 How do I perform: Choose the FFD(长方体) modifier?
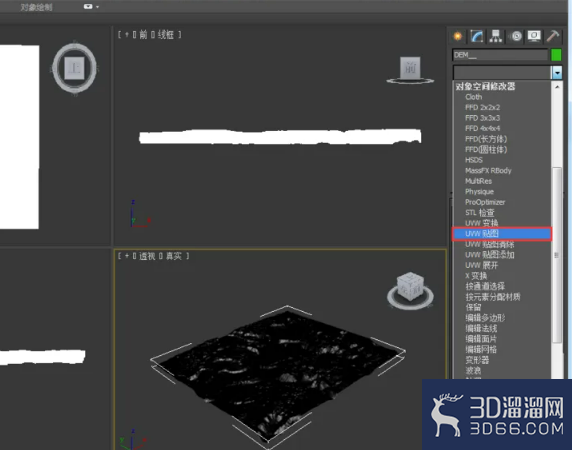click(x=486, y=139)
